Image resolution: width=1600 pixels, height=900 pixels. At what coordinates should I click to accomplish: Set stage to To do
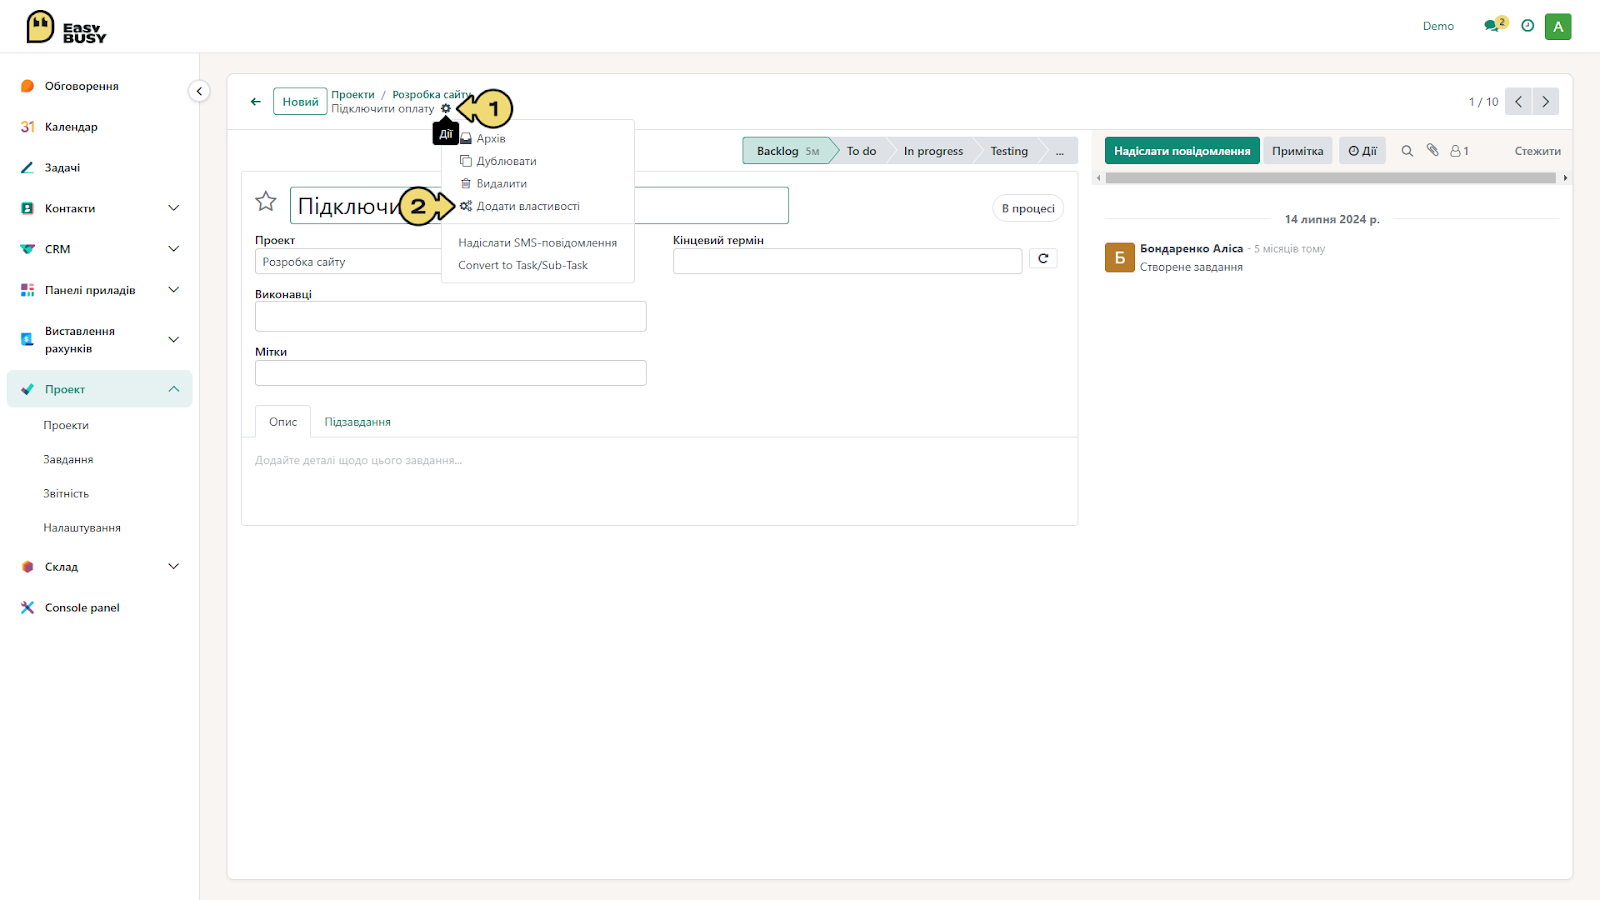861,151
